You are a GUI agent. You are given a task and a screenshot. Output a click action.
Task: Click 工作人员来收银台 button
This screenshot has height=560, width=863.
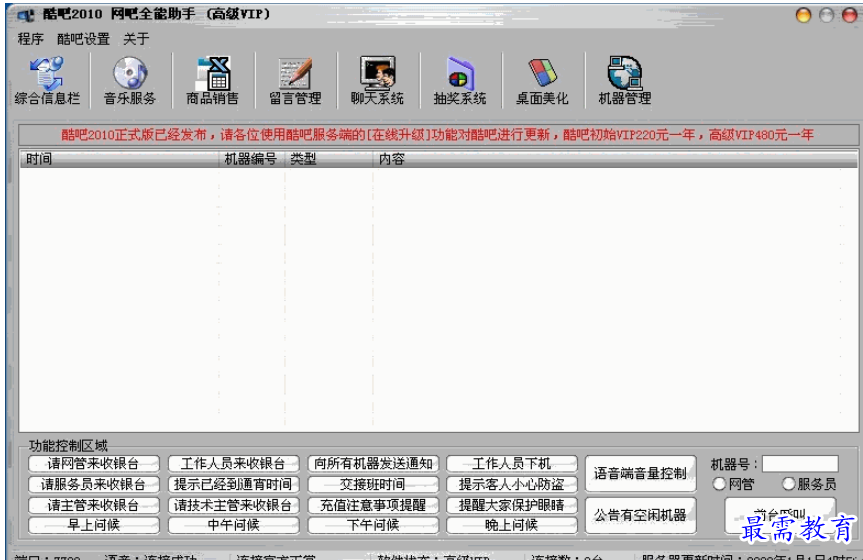tap(233, 464)
